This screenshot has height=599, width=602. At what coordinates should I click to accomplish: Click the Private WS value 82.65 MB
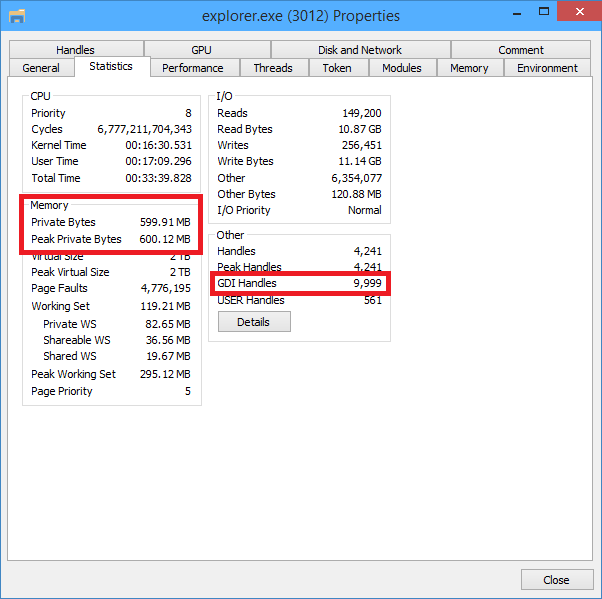coord(168,324)
